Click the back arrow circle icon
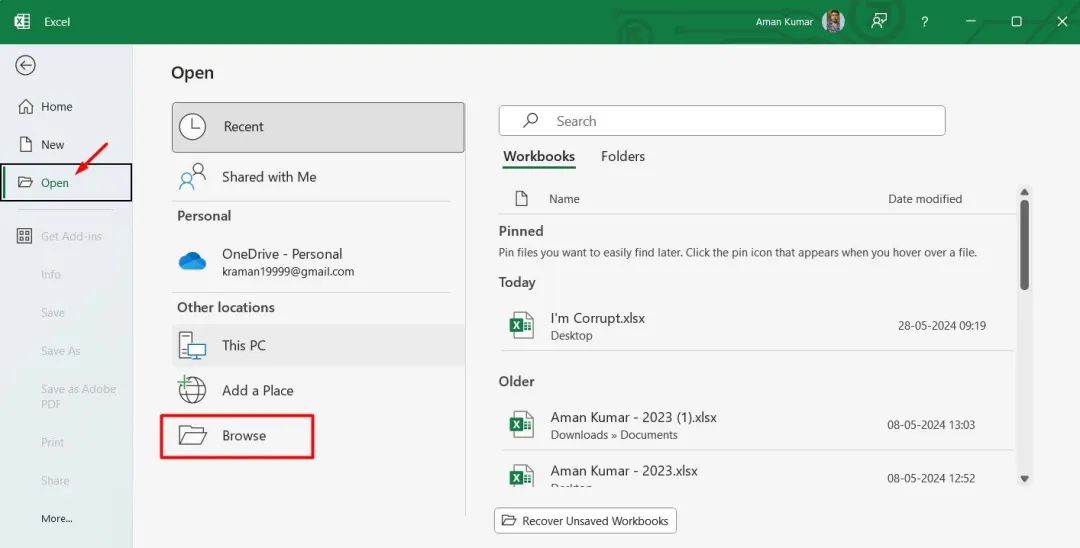1080x548 pixels. tap(25, 65)
